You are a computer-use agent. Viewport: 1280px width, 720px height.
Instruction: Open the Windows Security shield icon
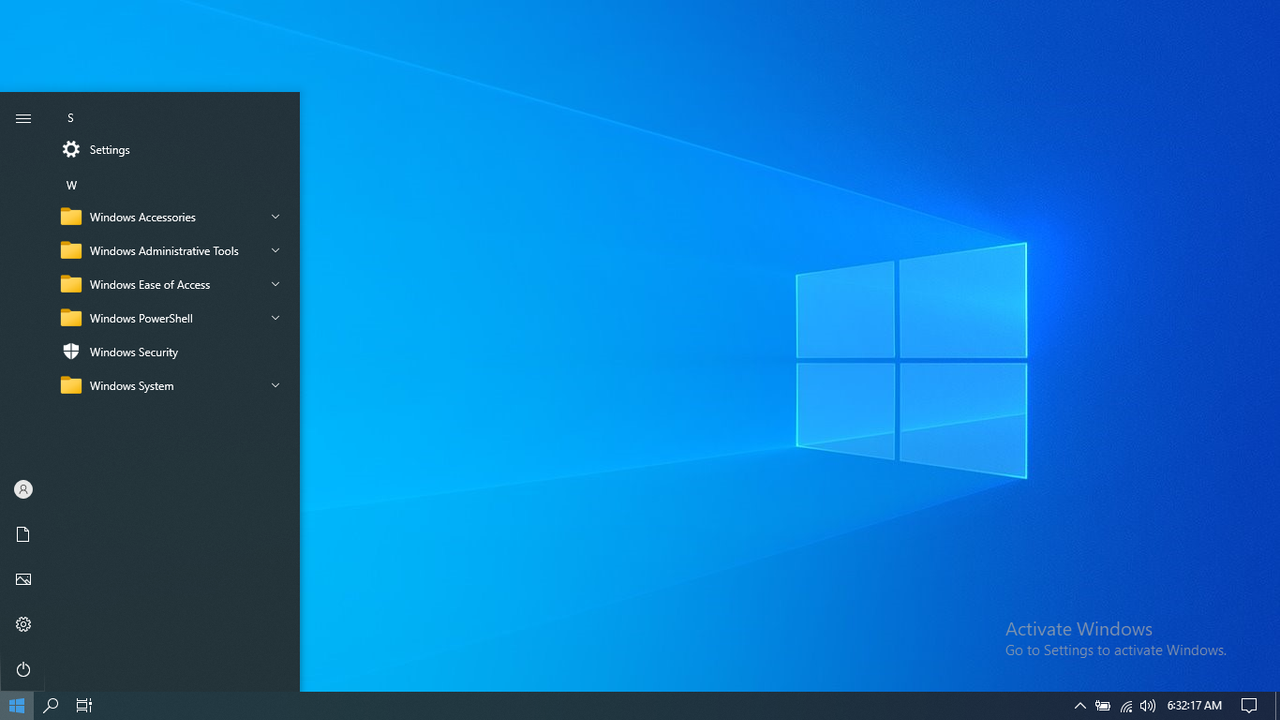point(71,351)
